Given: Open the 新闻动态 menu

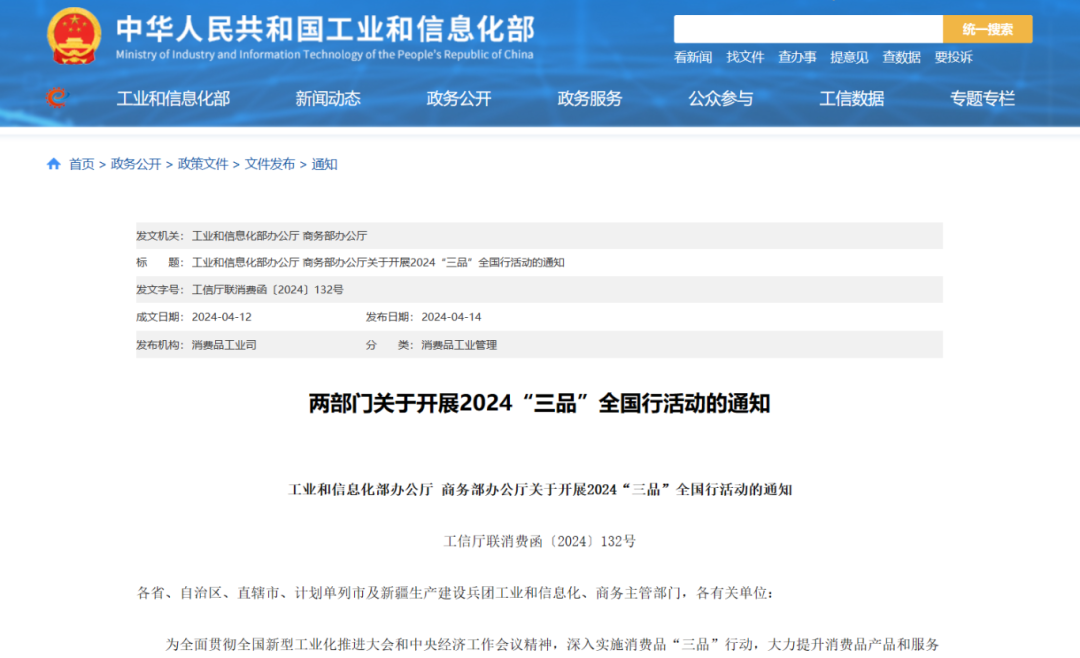Looking at the screenshot, I should tap(328, 98).
